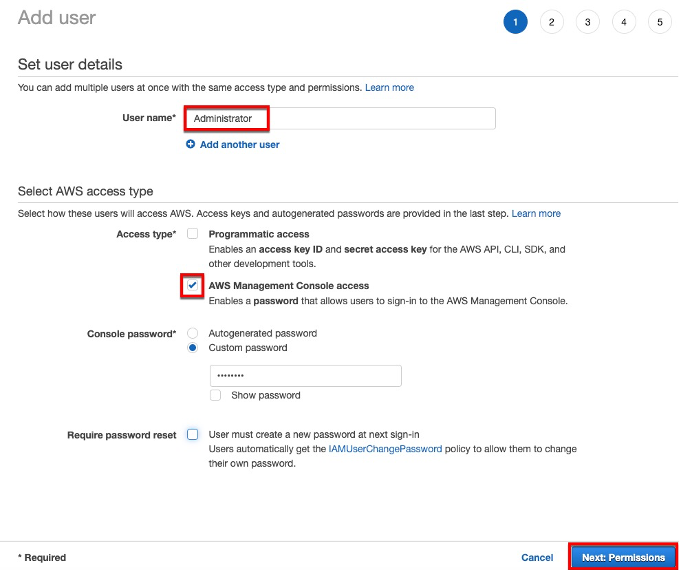Open Learn more link for access type
Viewport: 679px width, 570px height.
(x=536, y=214)
